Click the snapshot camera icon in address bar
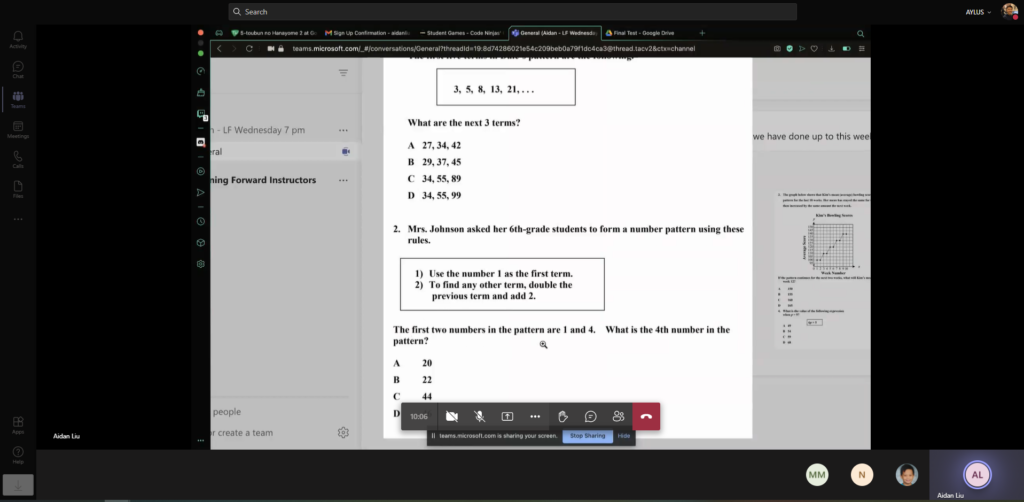This screenshot has width=1024, height=502. [777, 48]
